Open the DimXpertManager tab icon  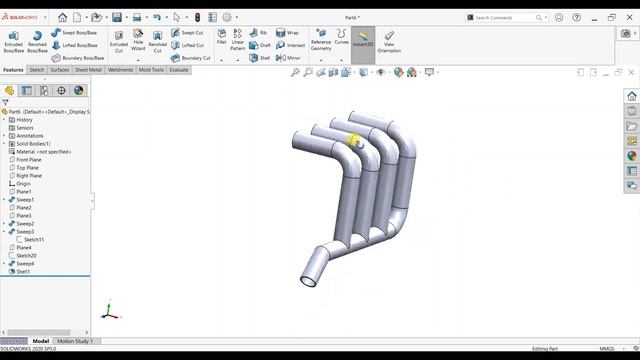tap(61, 90)
